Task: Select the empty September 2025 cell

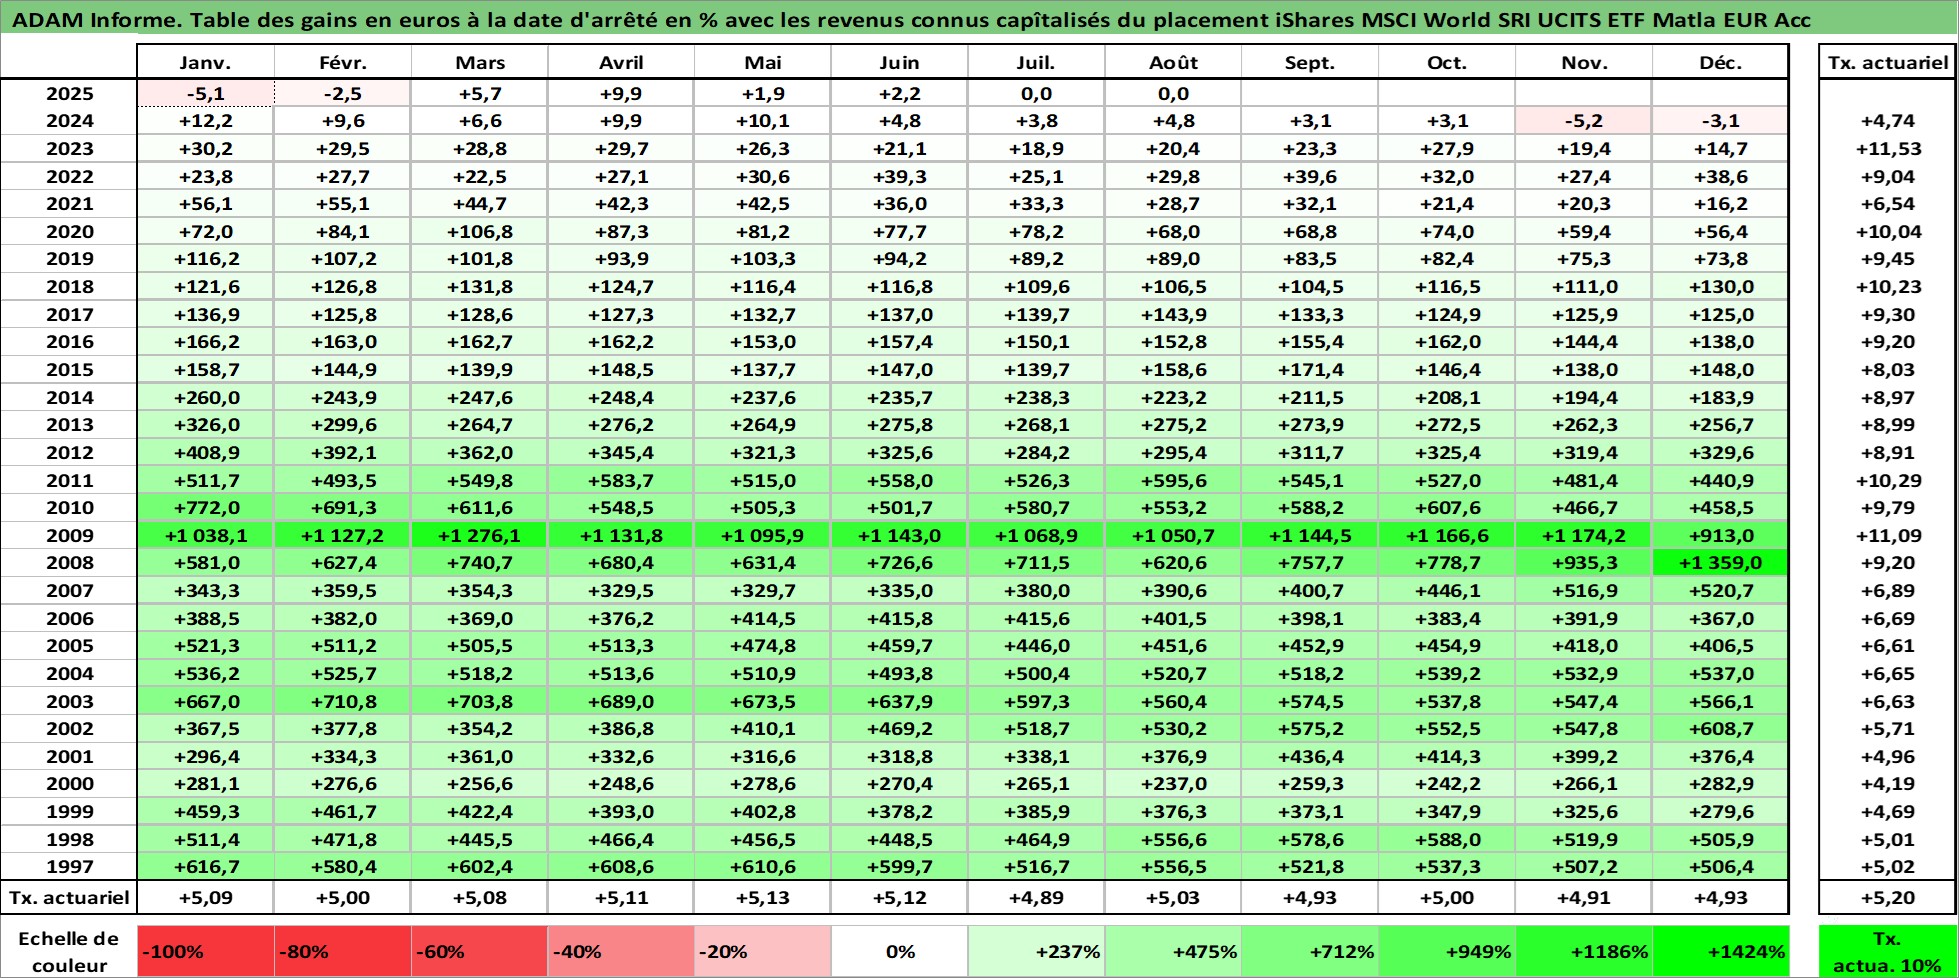Action: 1310,94
